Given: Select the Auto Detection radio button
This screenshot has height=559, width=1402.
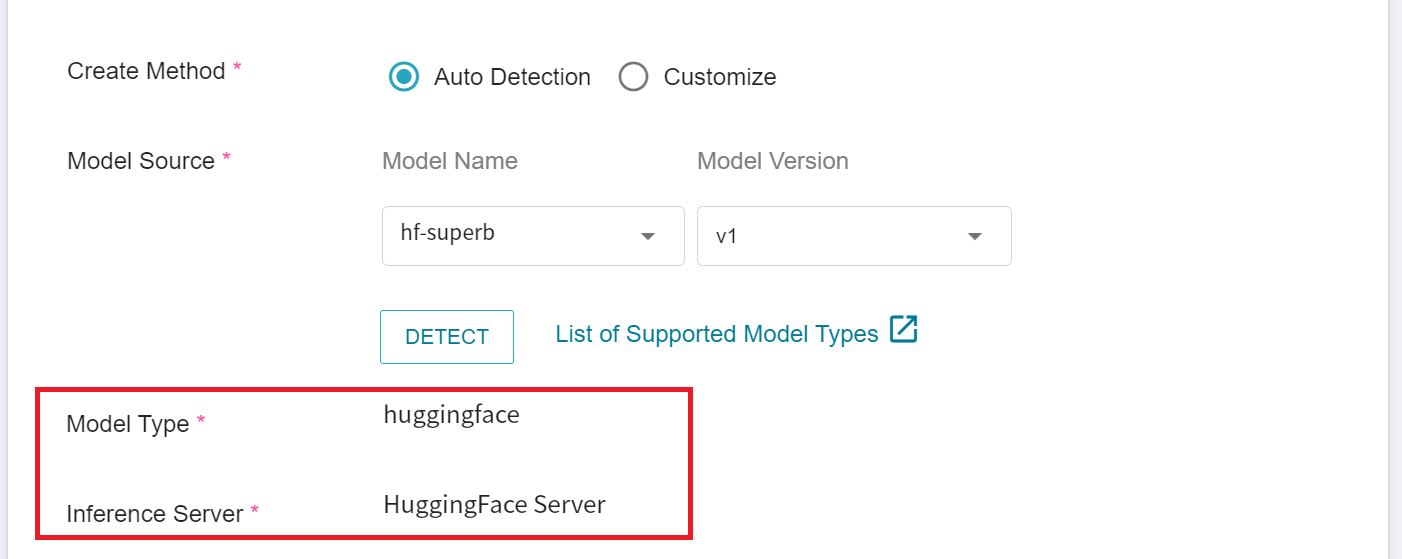Looking at the screenshot, I should pos(404,77).
